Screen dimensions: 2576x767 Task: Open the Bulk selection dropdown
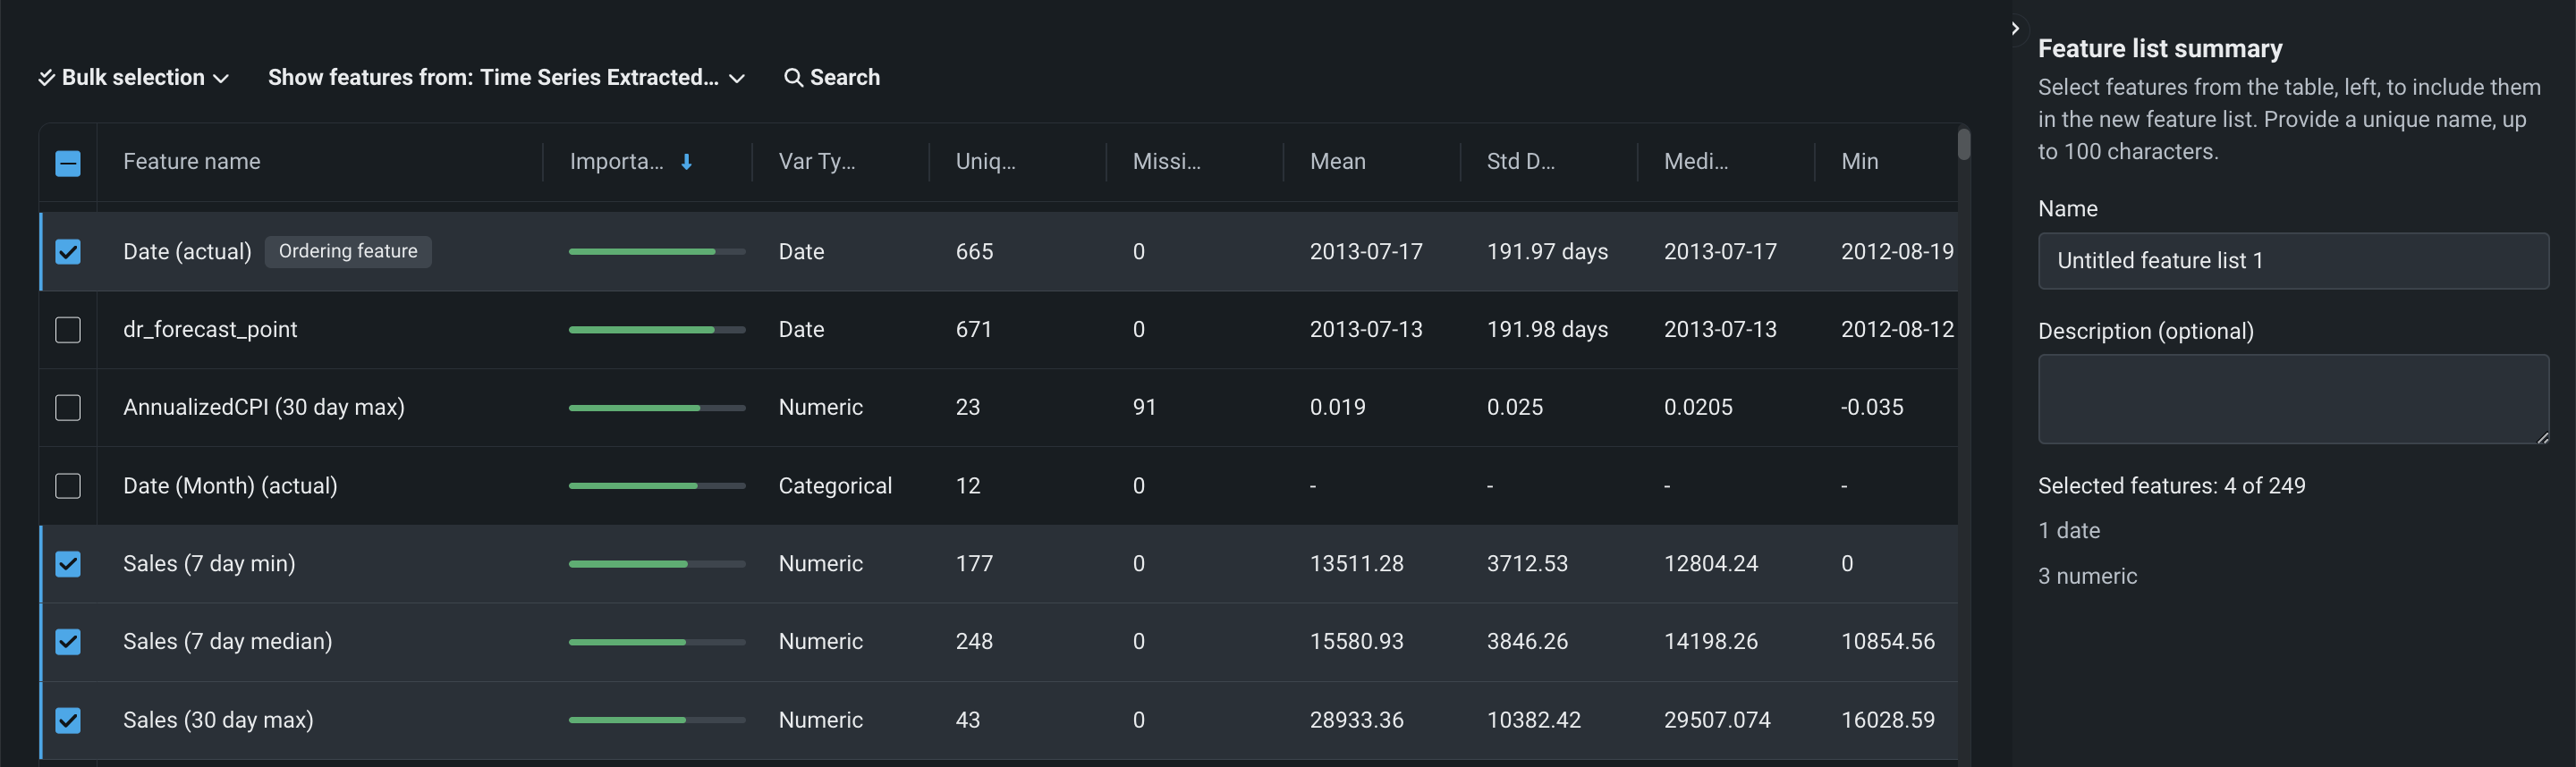tap(134, 78)
